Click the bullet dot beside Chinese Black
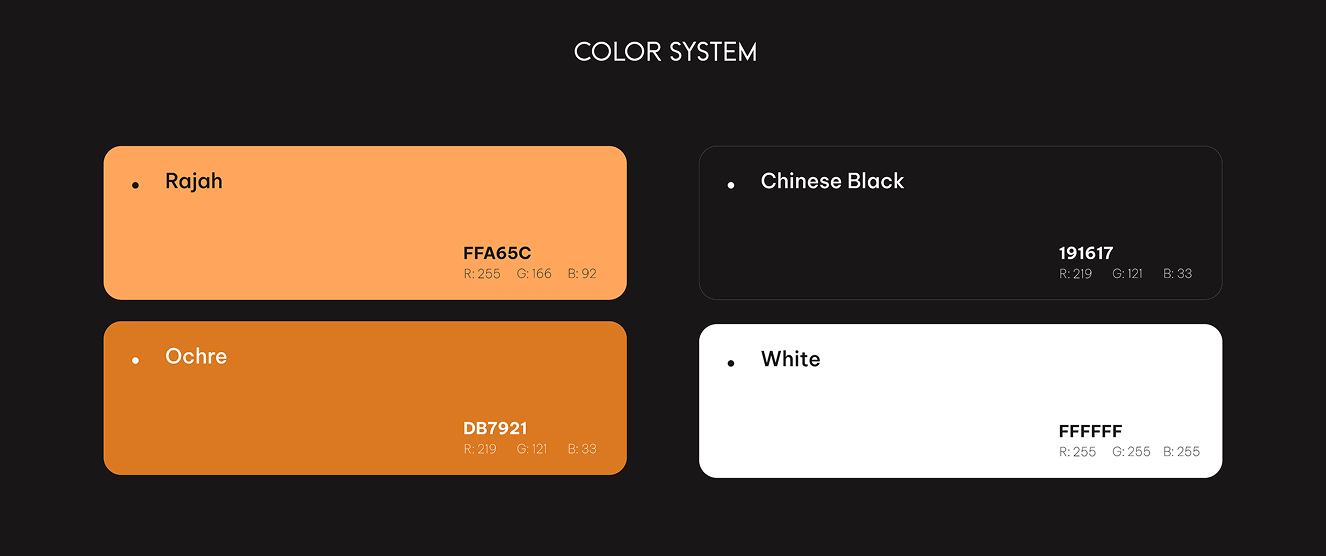This screenshot has height=556, width=1326. tap(731, 185)
